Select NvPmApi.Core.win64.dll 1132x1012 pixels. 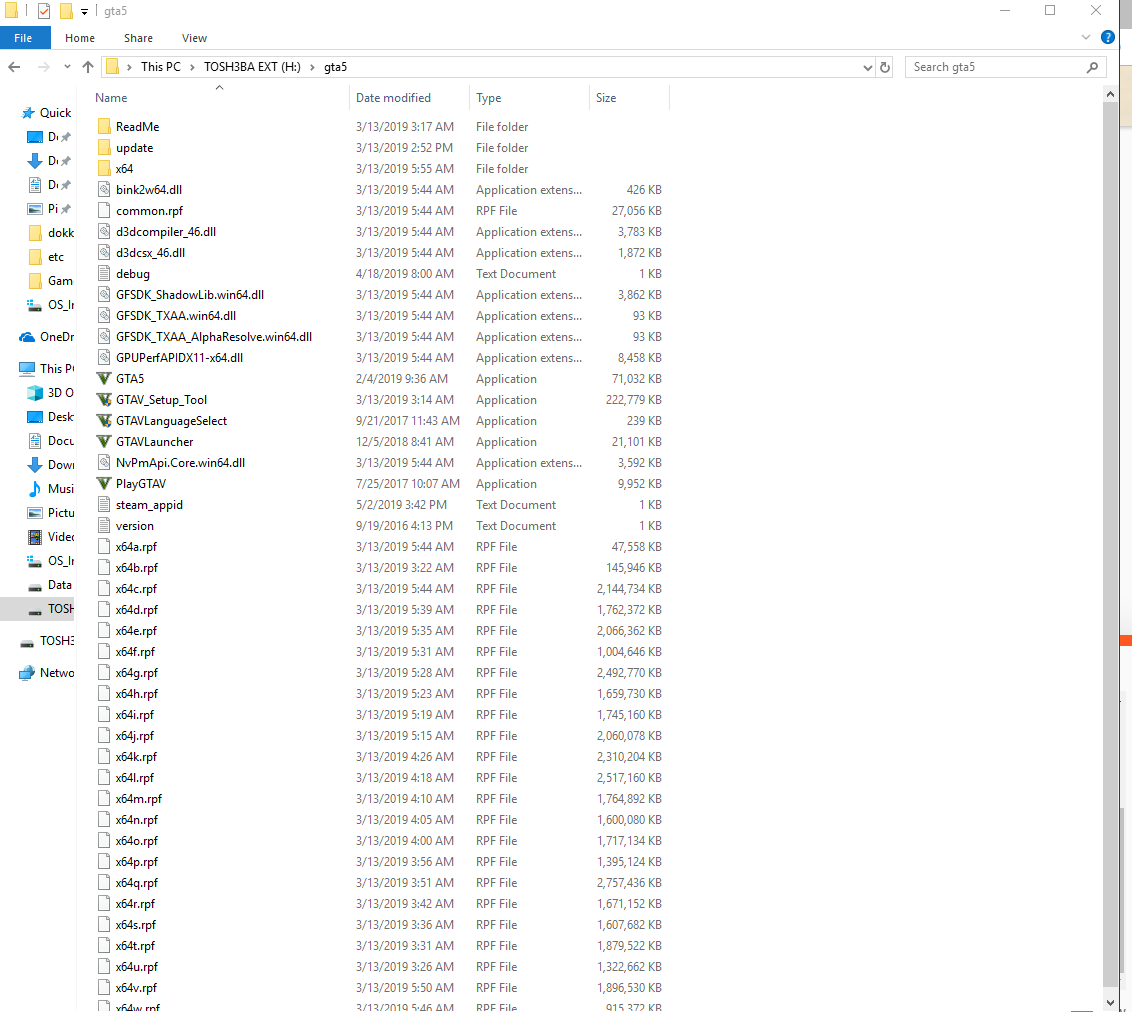(180, 463)
